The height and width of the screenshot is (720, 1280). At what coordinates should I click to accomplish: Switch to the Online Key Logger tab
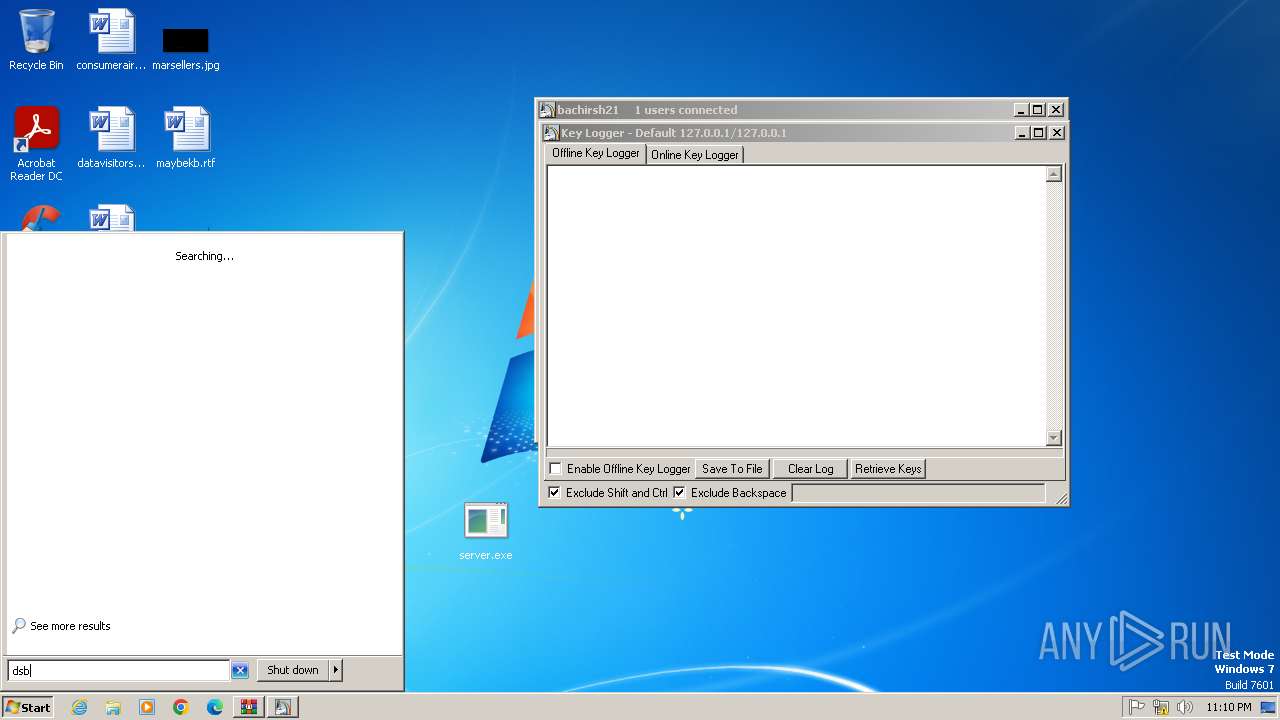pos(695,155)
